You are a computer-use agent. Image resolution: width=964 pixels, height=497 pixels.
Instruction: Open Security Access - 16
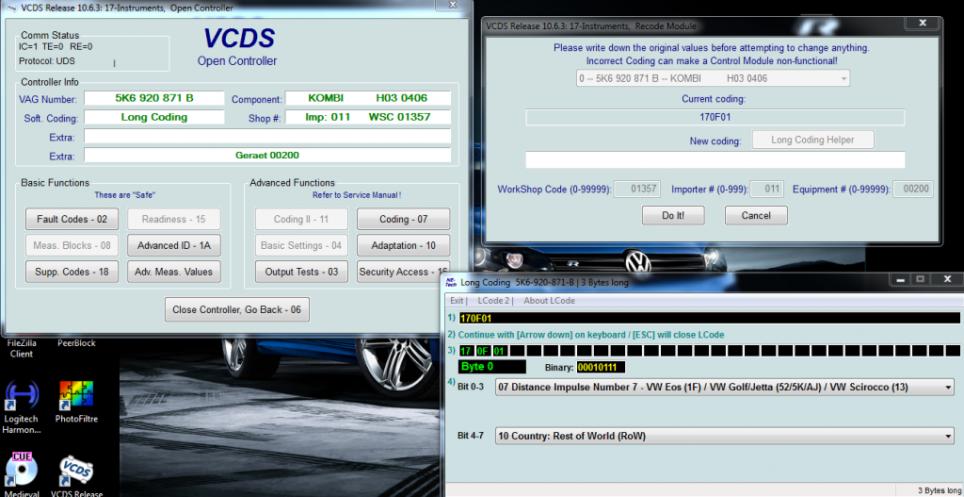(x=403, y=272)
